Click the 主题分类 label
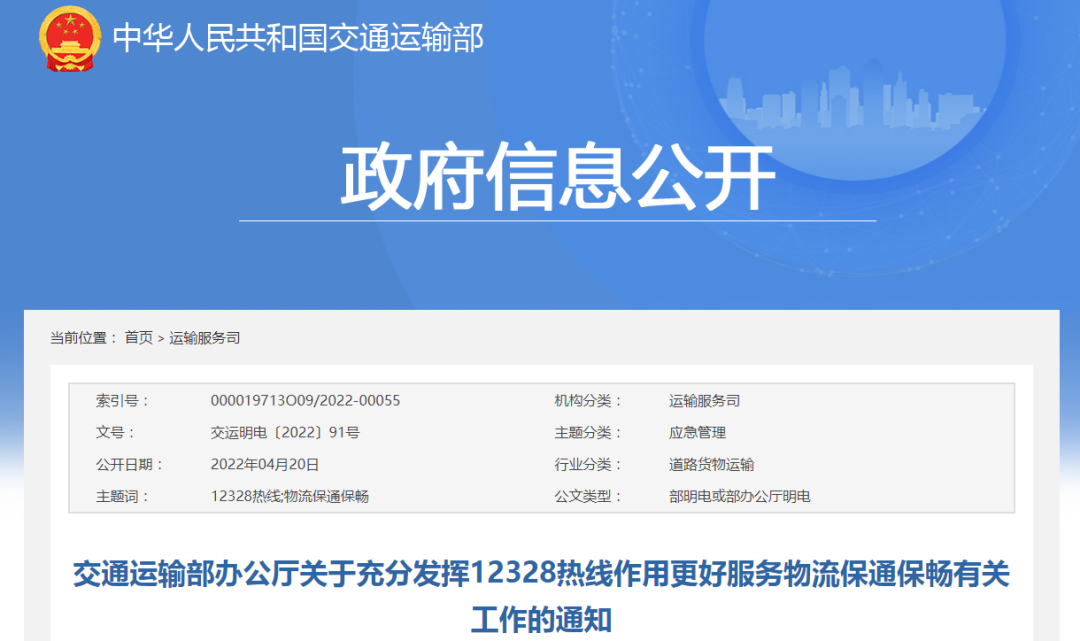 coord(588,432)
